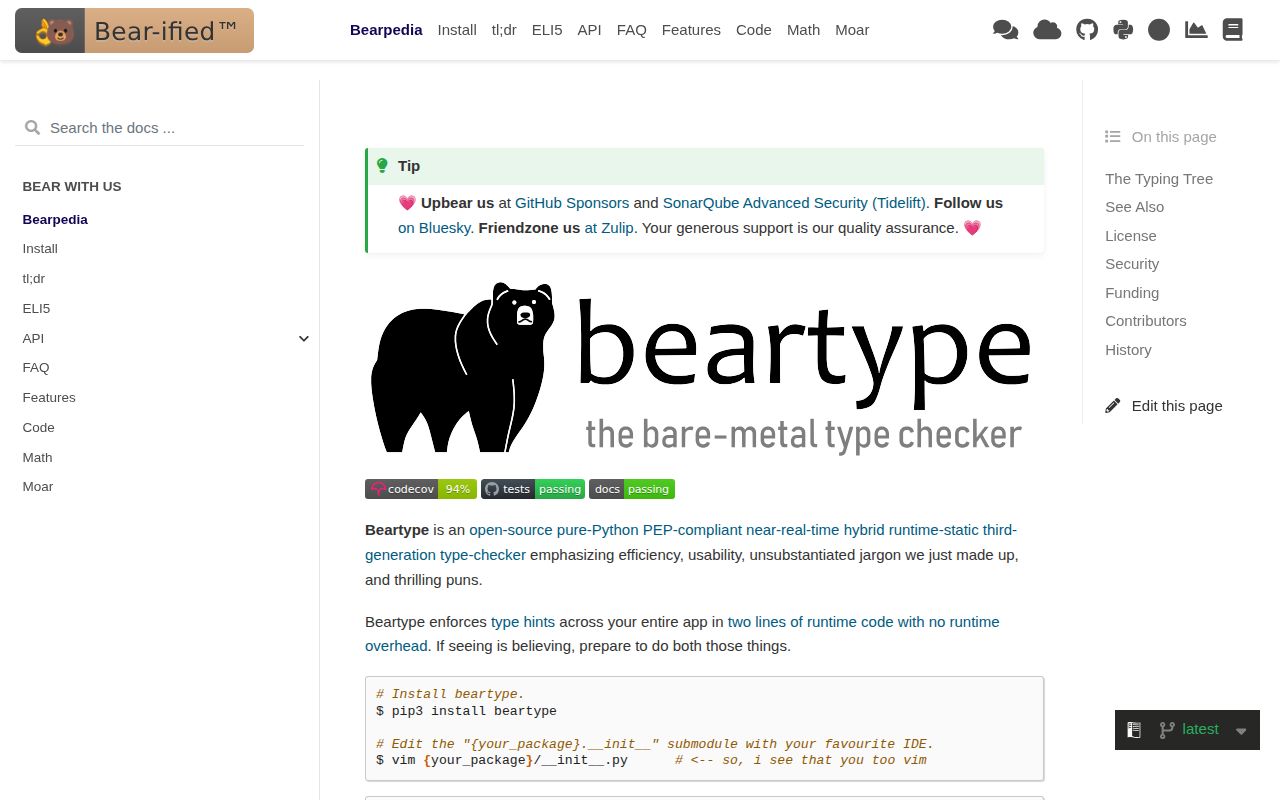The height and width of the screenshot is (800, 1280).
Task: Jump to The Typing Tree section
Action: 1159,179
